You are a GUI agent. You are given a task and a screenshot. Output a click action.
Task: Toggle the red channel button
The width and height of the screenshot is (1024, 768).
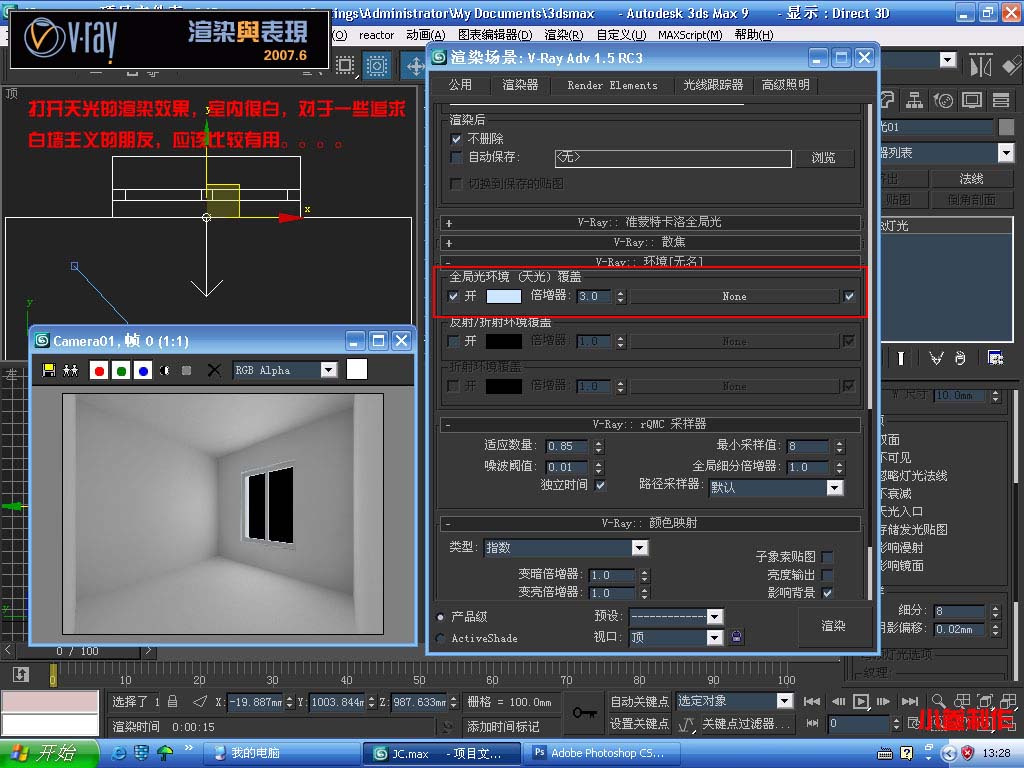coord(99,370)
